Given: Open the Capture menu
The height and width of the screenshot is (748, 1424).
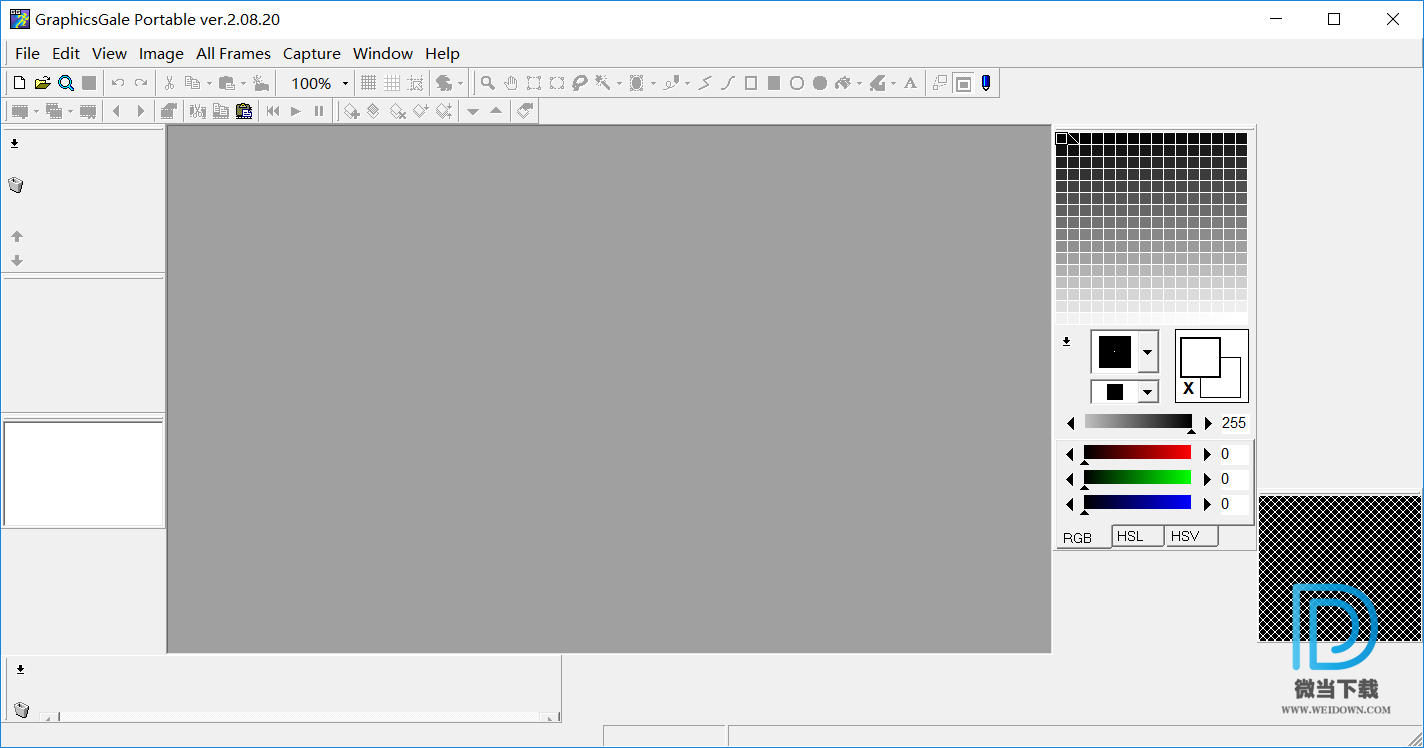Looking at the screenshot, I should coord(312,54).
